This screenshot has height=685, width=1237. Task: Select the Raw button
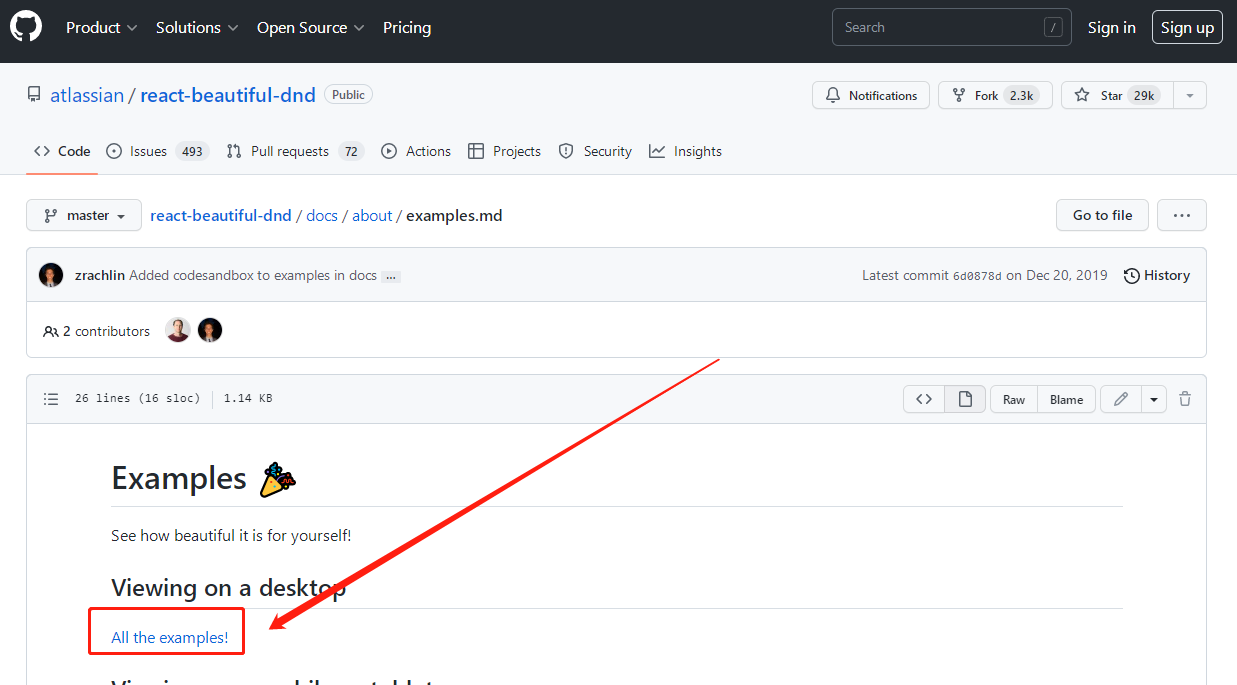point(1014,399)
